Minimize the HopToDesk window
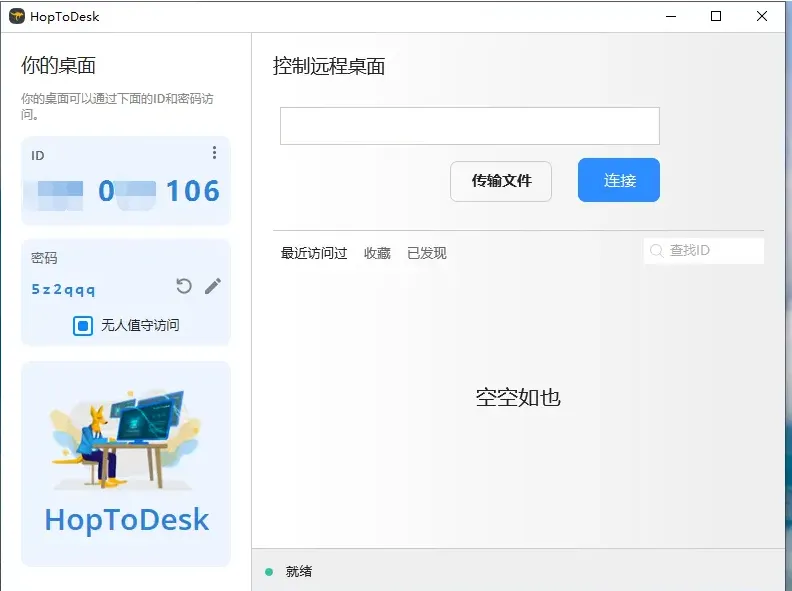The width and height of the screenshot is (792, 591). [x=671, y=16]
